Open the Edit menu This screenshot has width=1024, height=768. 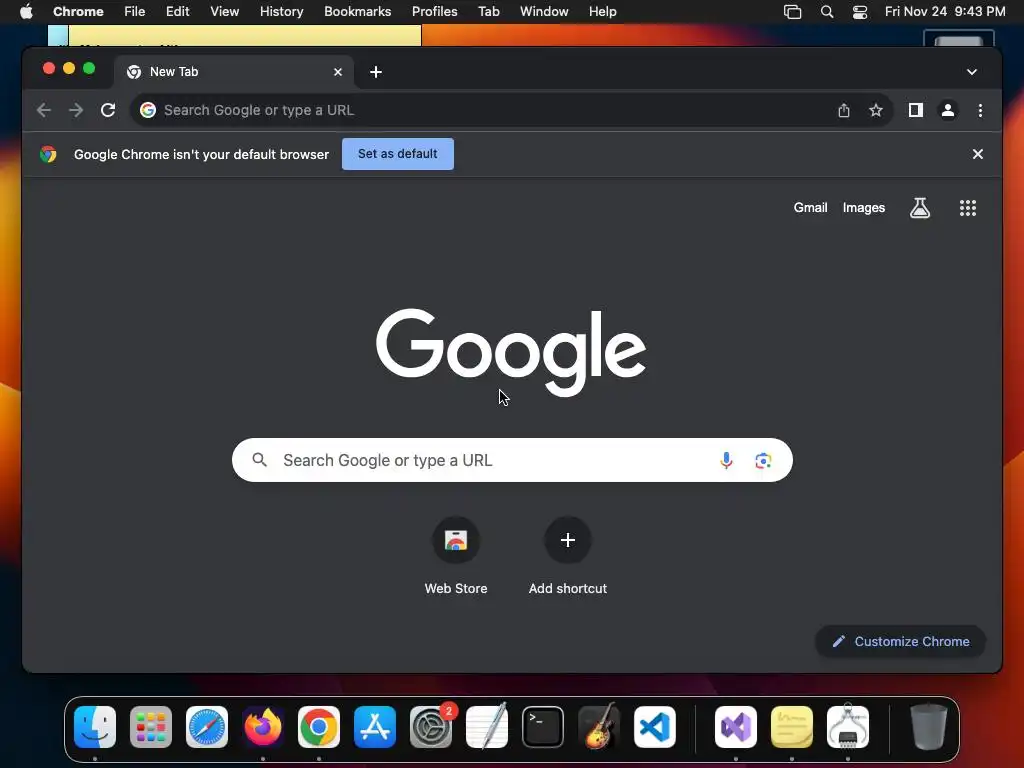(x=177, y=12)
